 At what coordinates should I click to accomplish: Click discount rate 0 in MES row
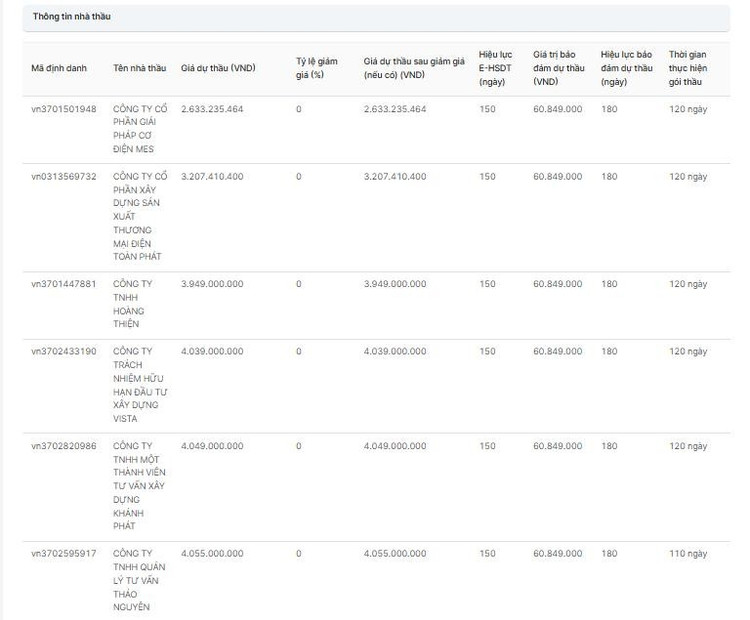(x=298, y=109)
